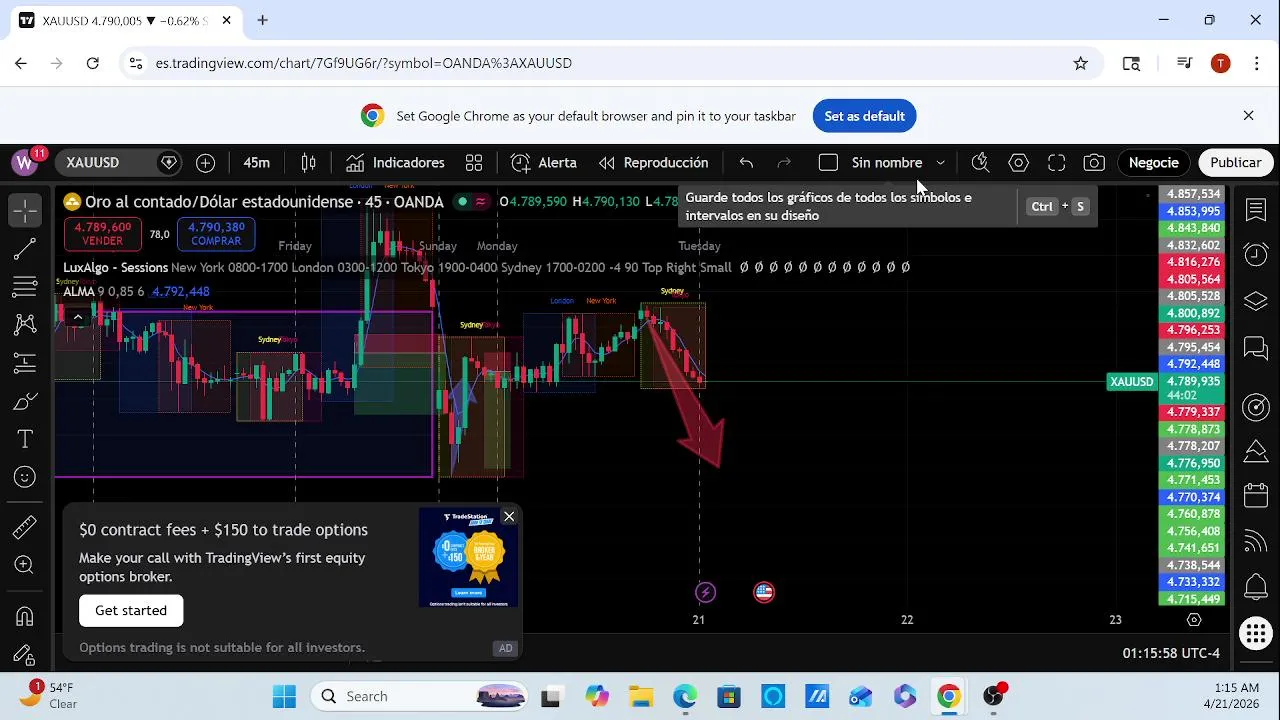Open the alerts clock panel
This screenshot has width=1280, height=720.
click(x=1256, y=255)
